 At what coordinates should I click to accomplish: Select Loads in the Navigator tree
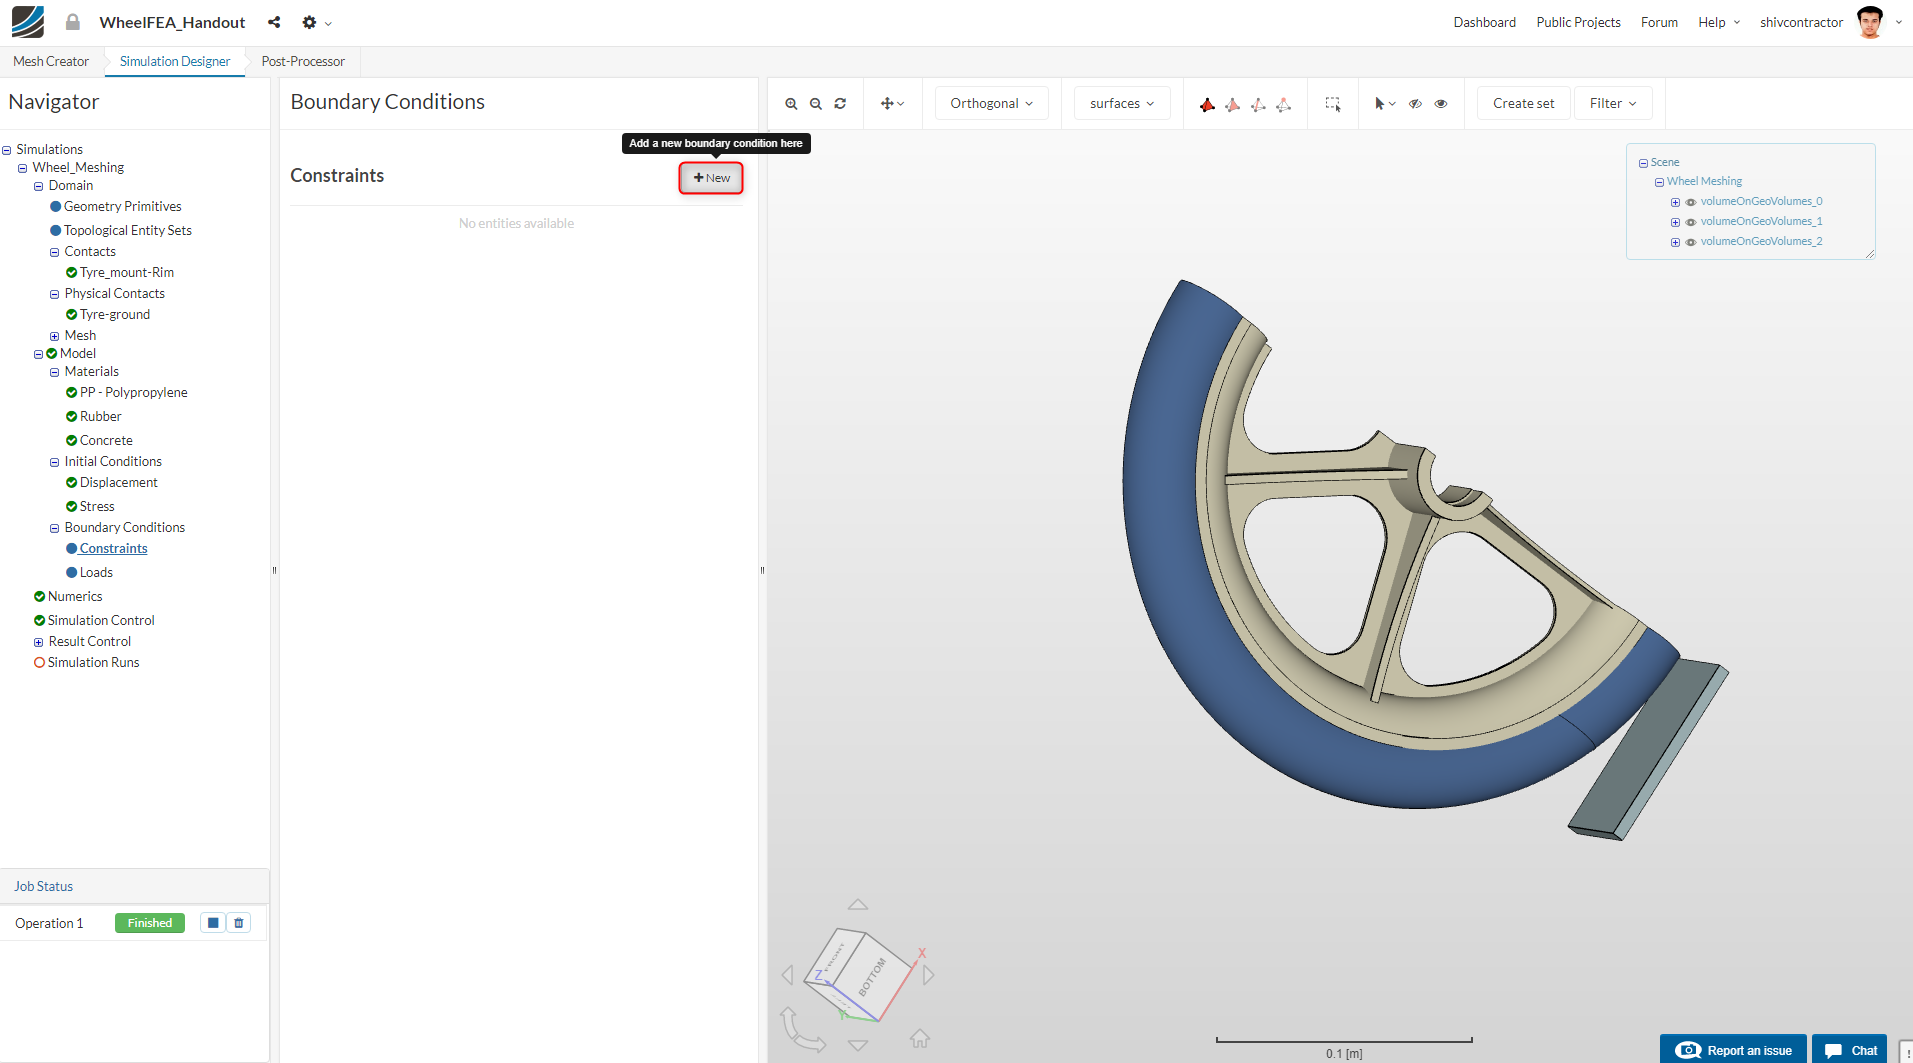point(96,573)
